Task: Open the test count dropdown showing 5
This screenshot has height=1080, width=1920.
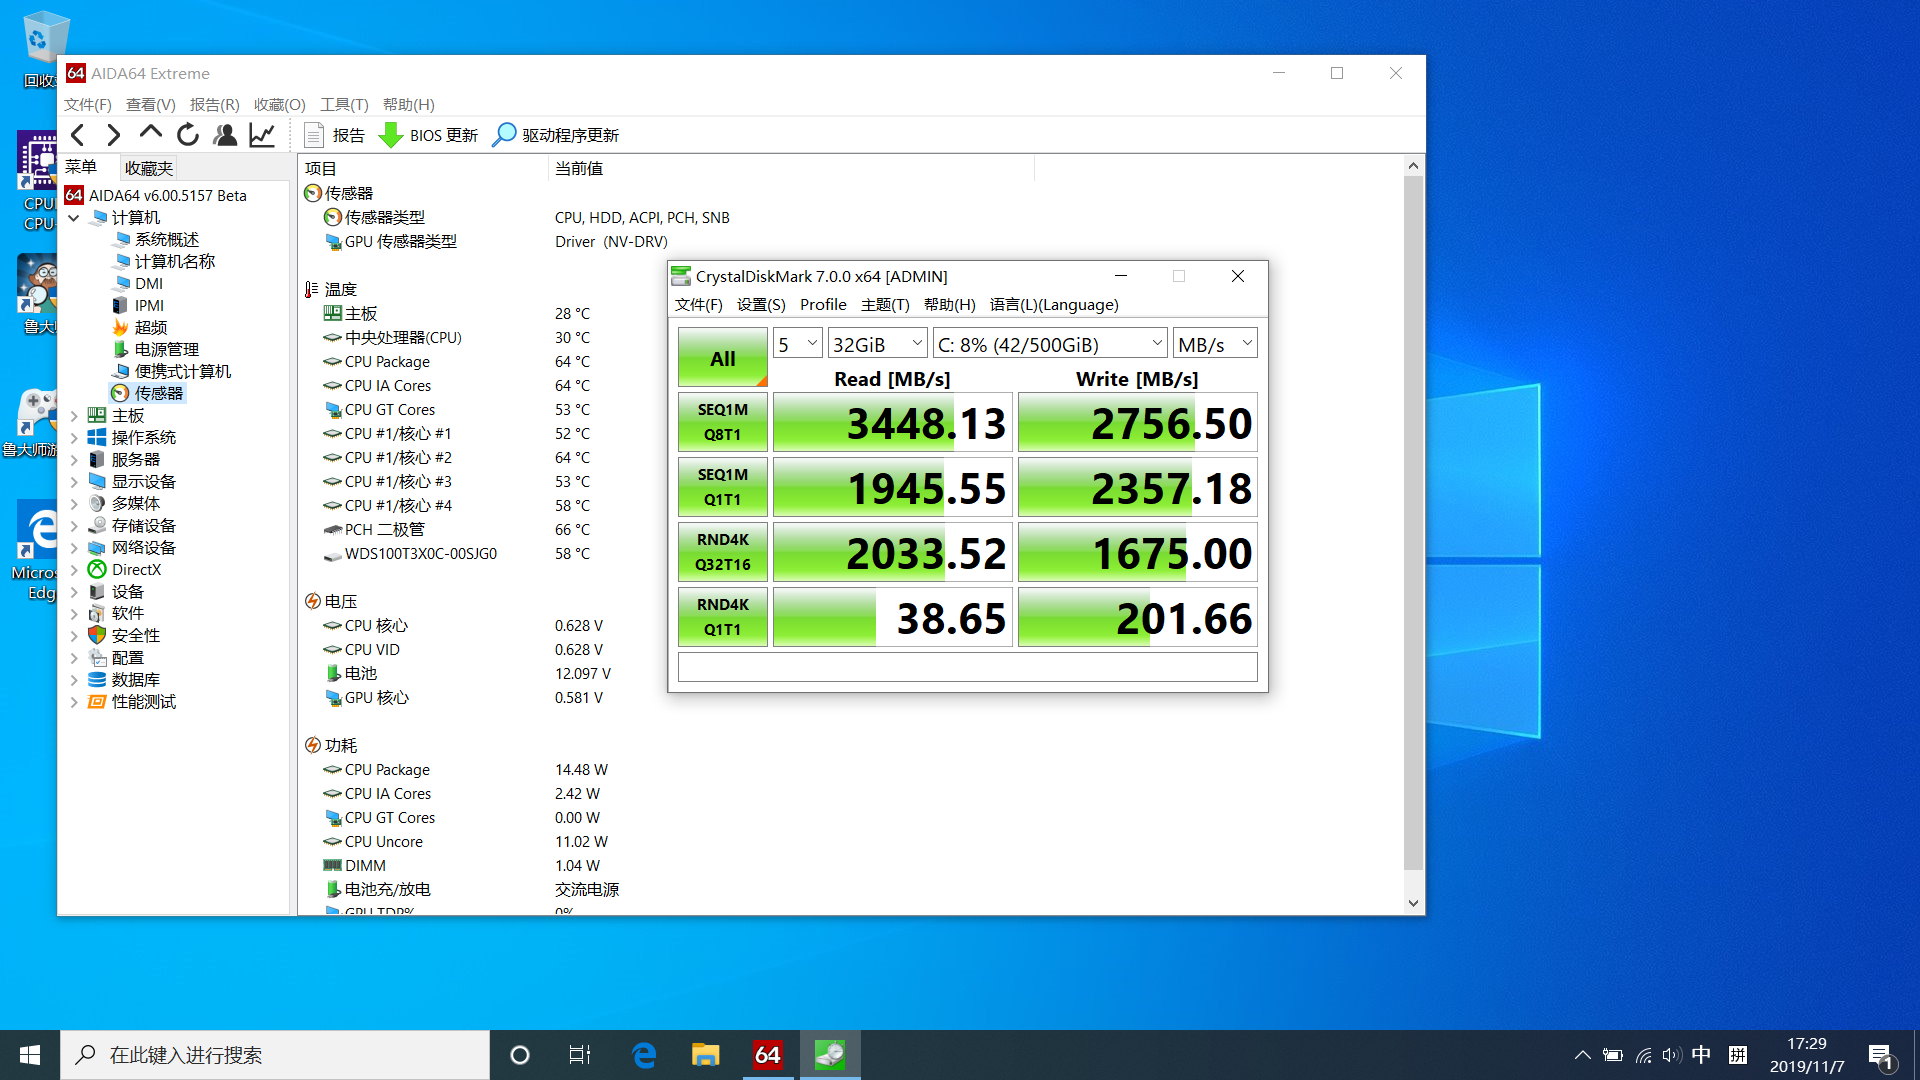Action: point(798,344)
